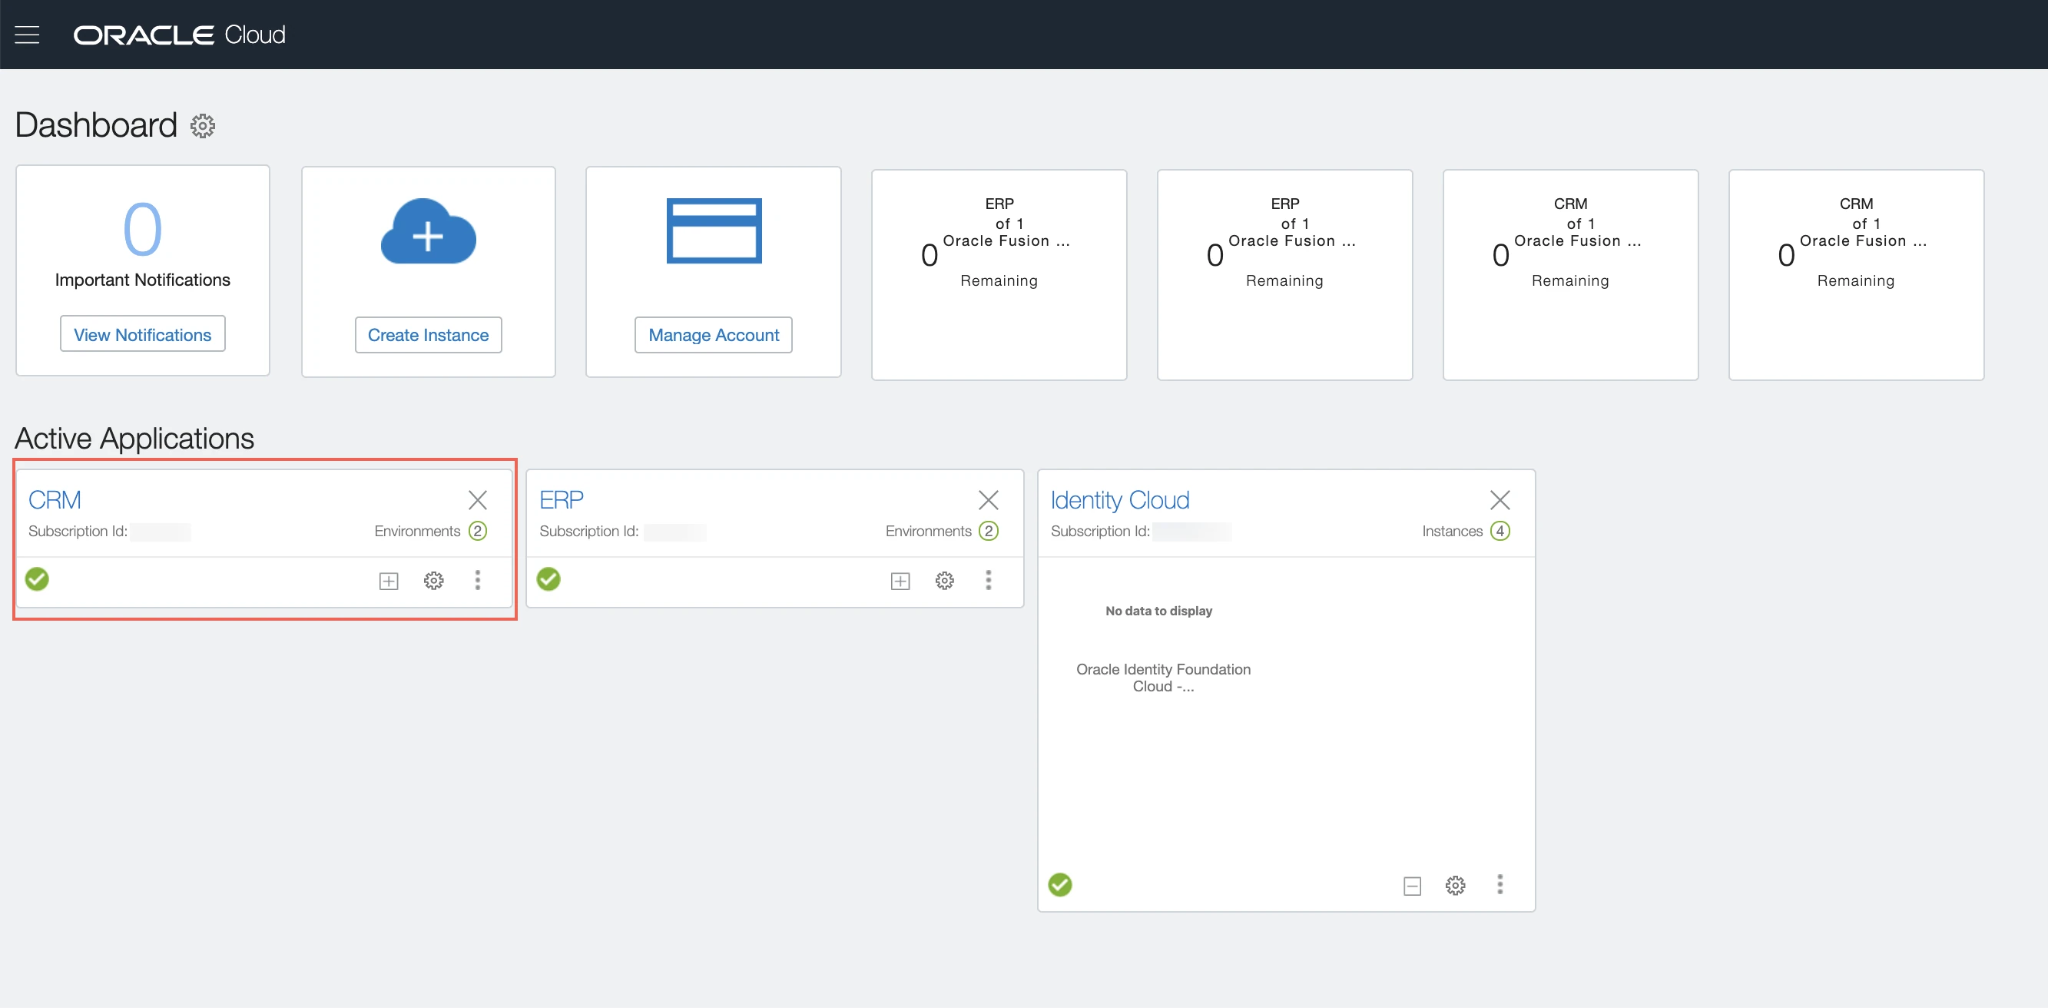Click the Identity Cloud green status checkmark
2048x1008 pixels.
point(1060,885)
